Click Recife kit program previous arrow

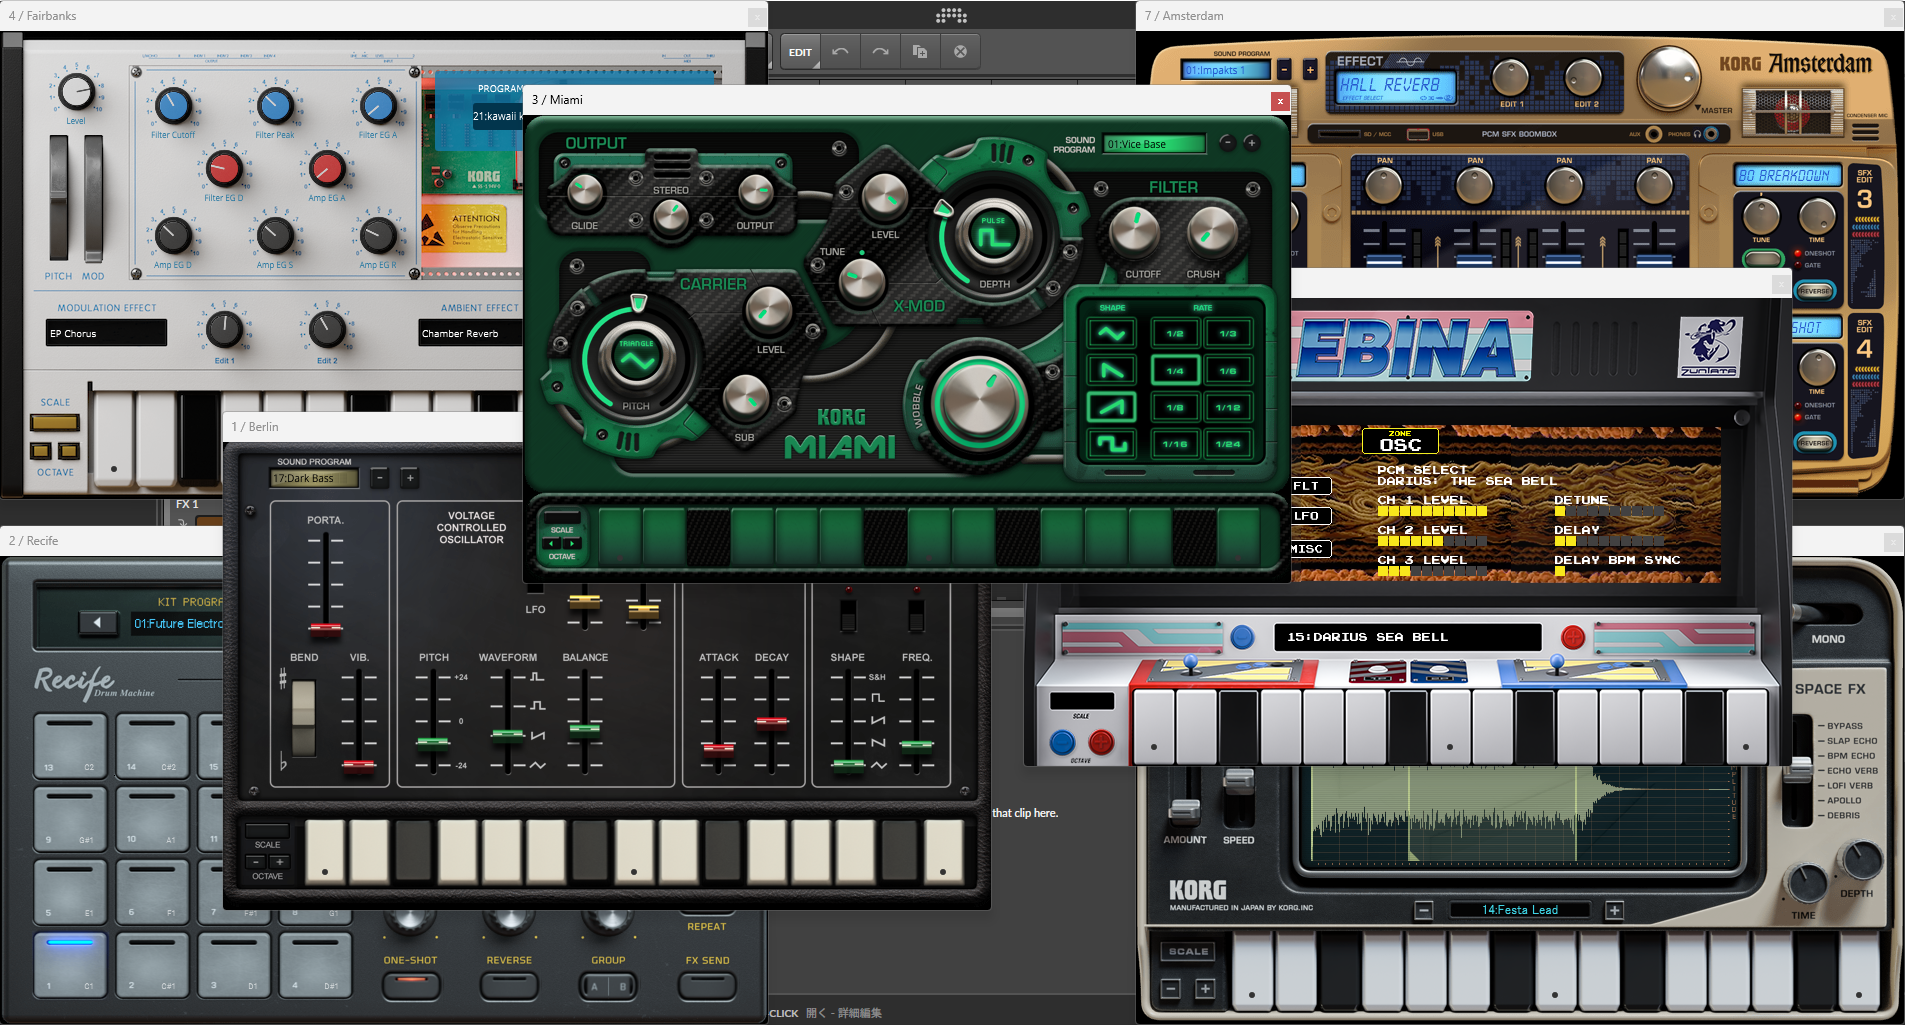click(x=97, y=623)
